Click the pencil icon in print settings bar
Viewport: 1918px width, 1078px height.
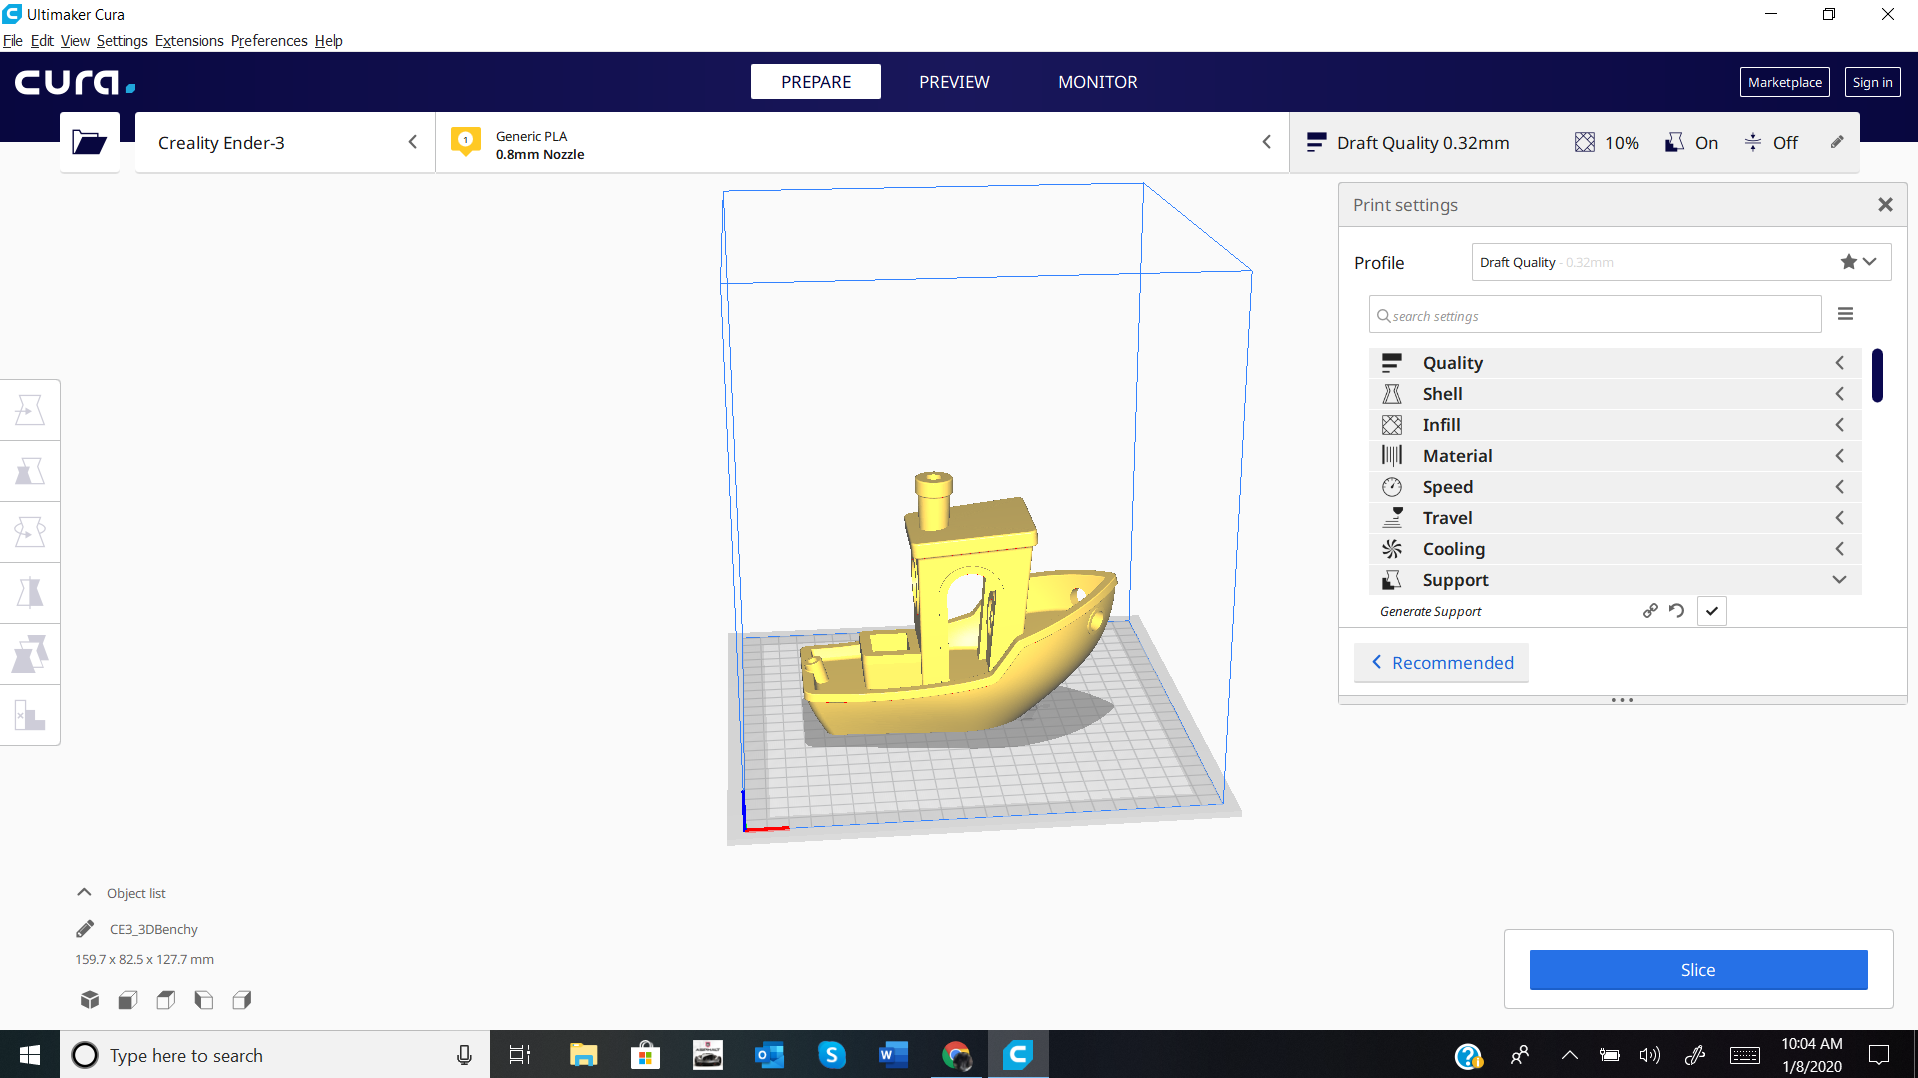(1837, 142)
